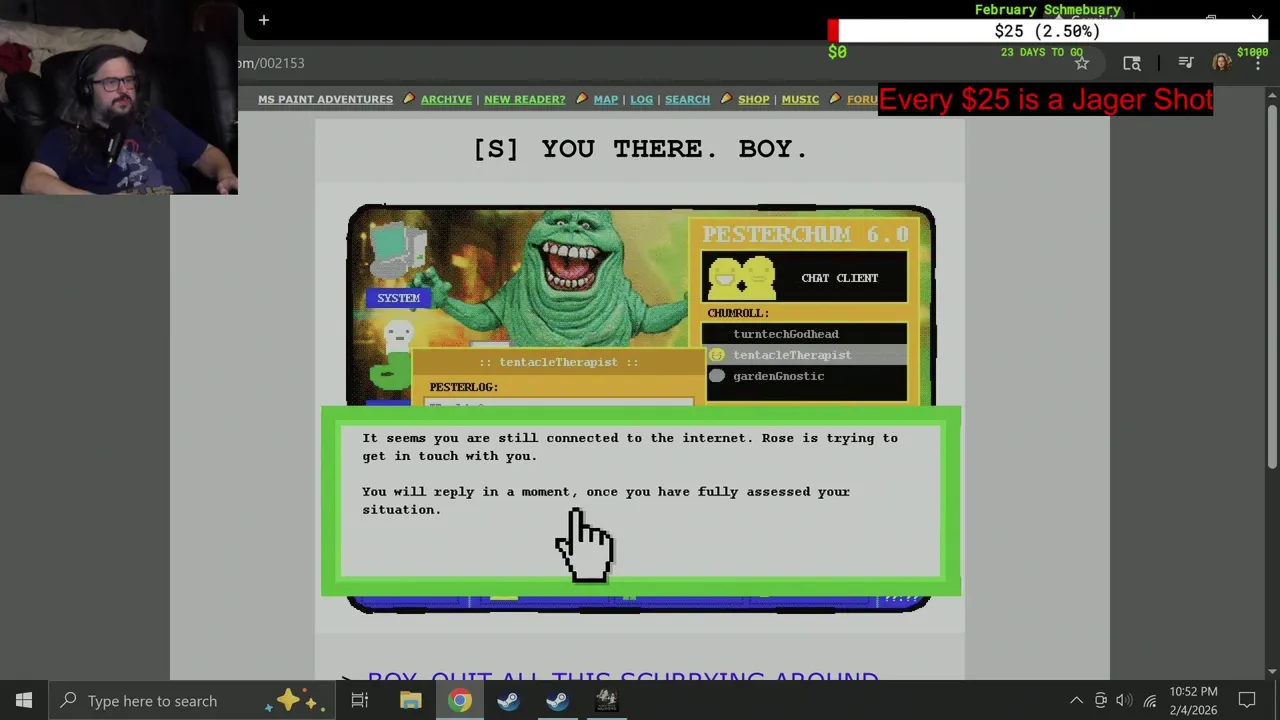Click the Chrome icon in the taskbar
This screenshot has width=1280, height=720.
tap(459, 701)
